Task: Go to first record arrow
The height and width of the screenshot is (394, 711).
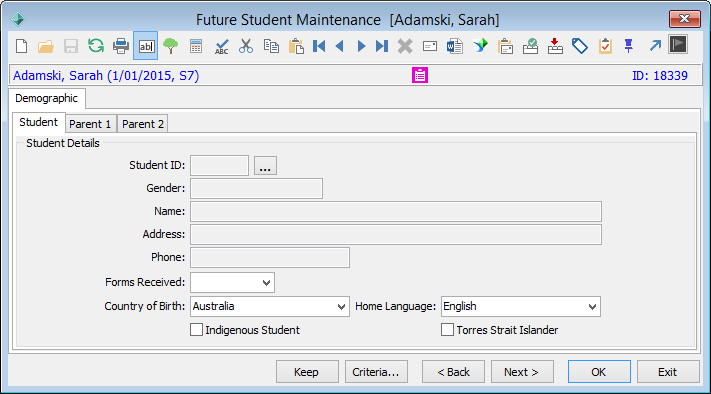Action: click(x=319, y=46)
